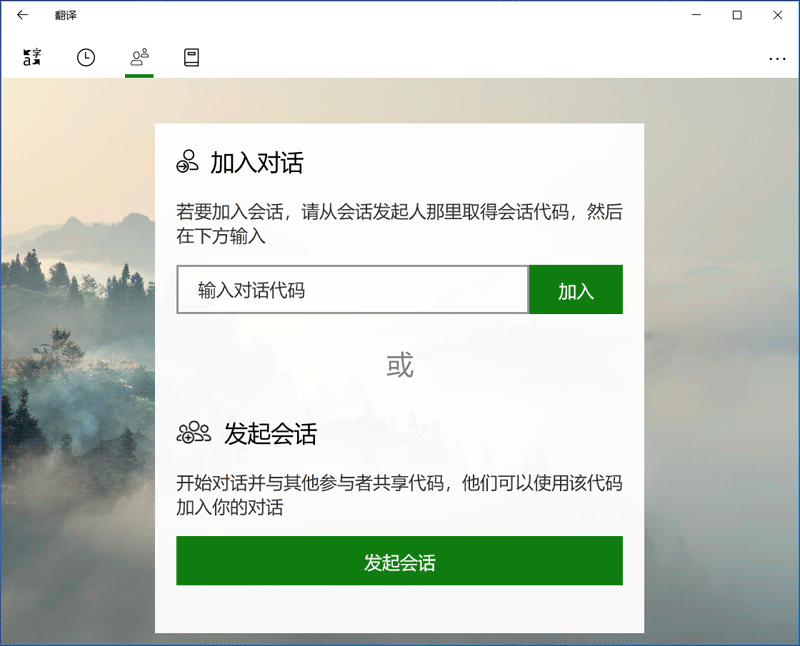
Task: Click the 翻译 window title
Action: pyautogui.click(x=66, y=15)
